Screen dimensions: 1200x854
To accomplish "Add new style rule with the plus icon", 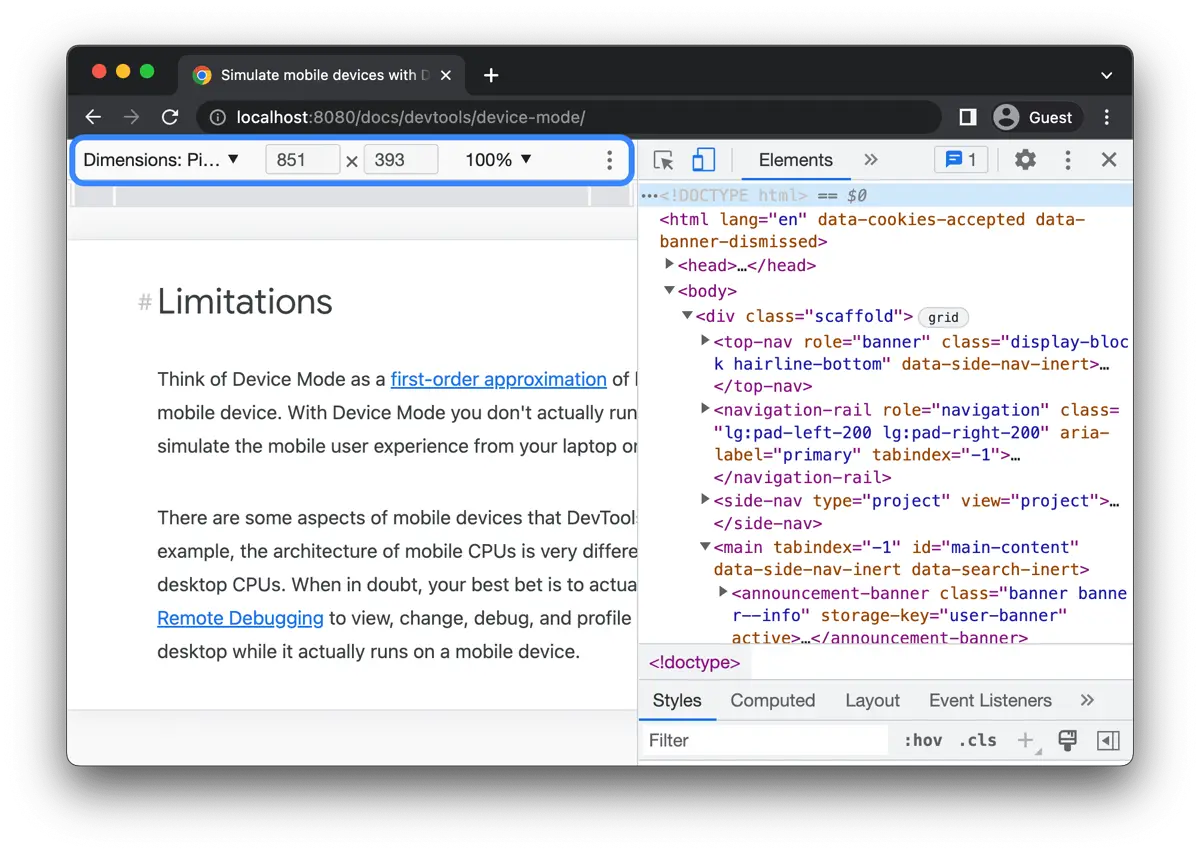I will click(x=1026, y=740).
